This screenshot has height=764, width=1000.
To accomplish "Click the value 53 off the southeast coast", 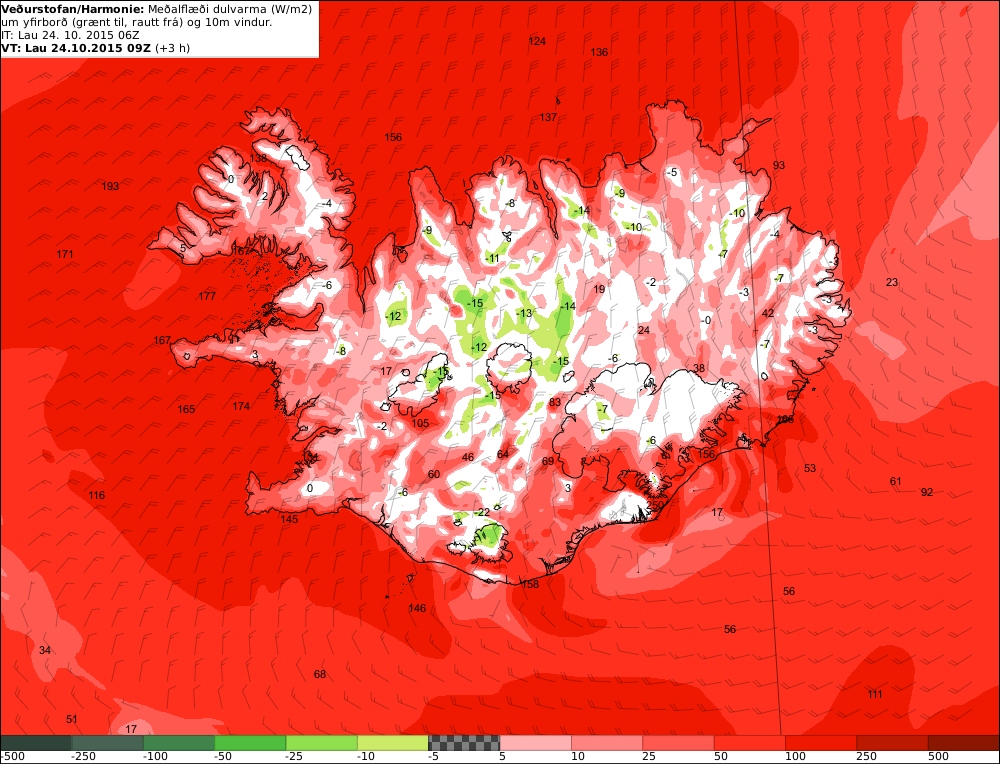I will pyautogui.click(x=810, y=468).
